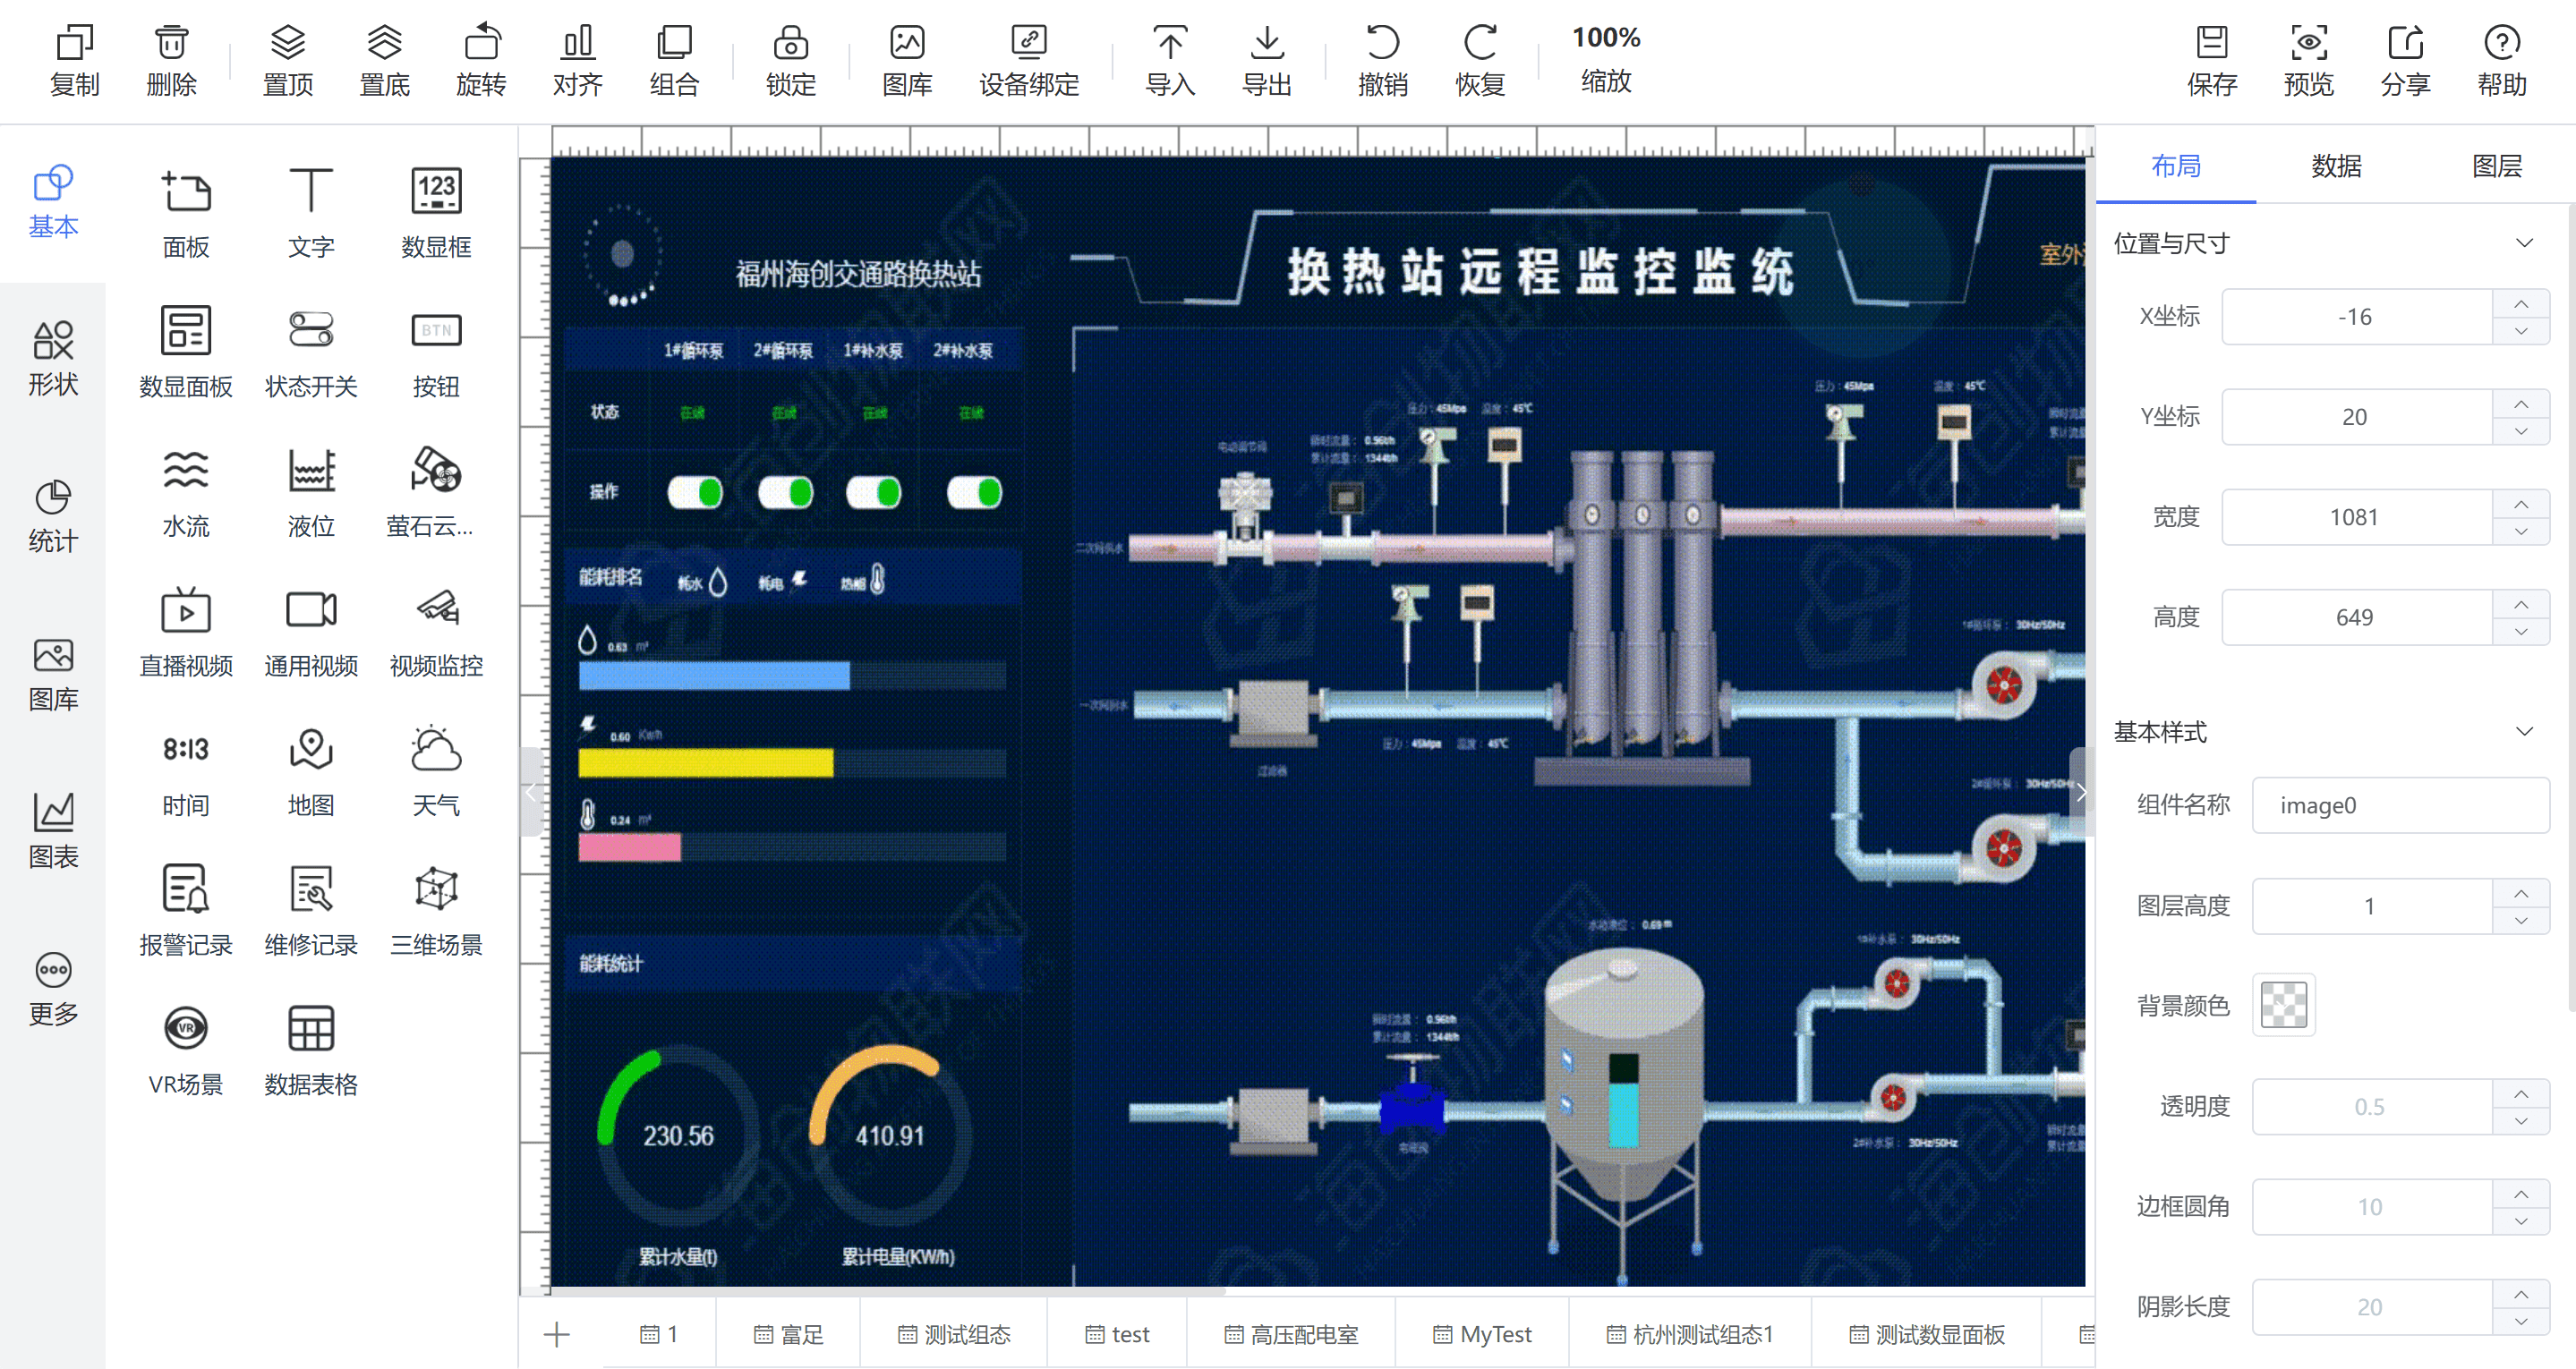Collapse the 基本样式 section
The width and height of the screenshot is (2576, 1369).
click(x=2524, y=731)
